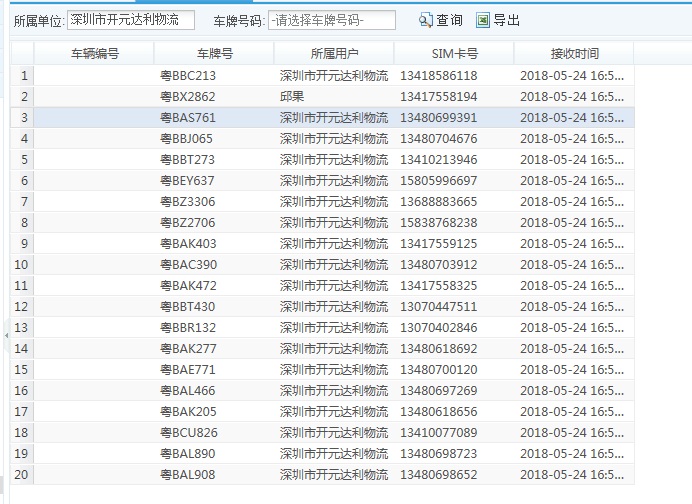Select plate 粤BEY637
This screenshot has height=504, width=692.
tap(188, 181)
